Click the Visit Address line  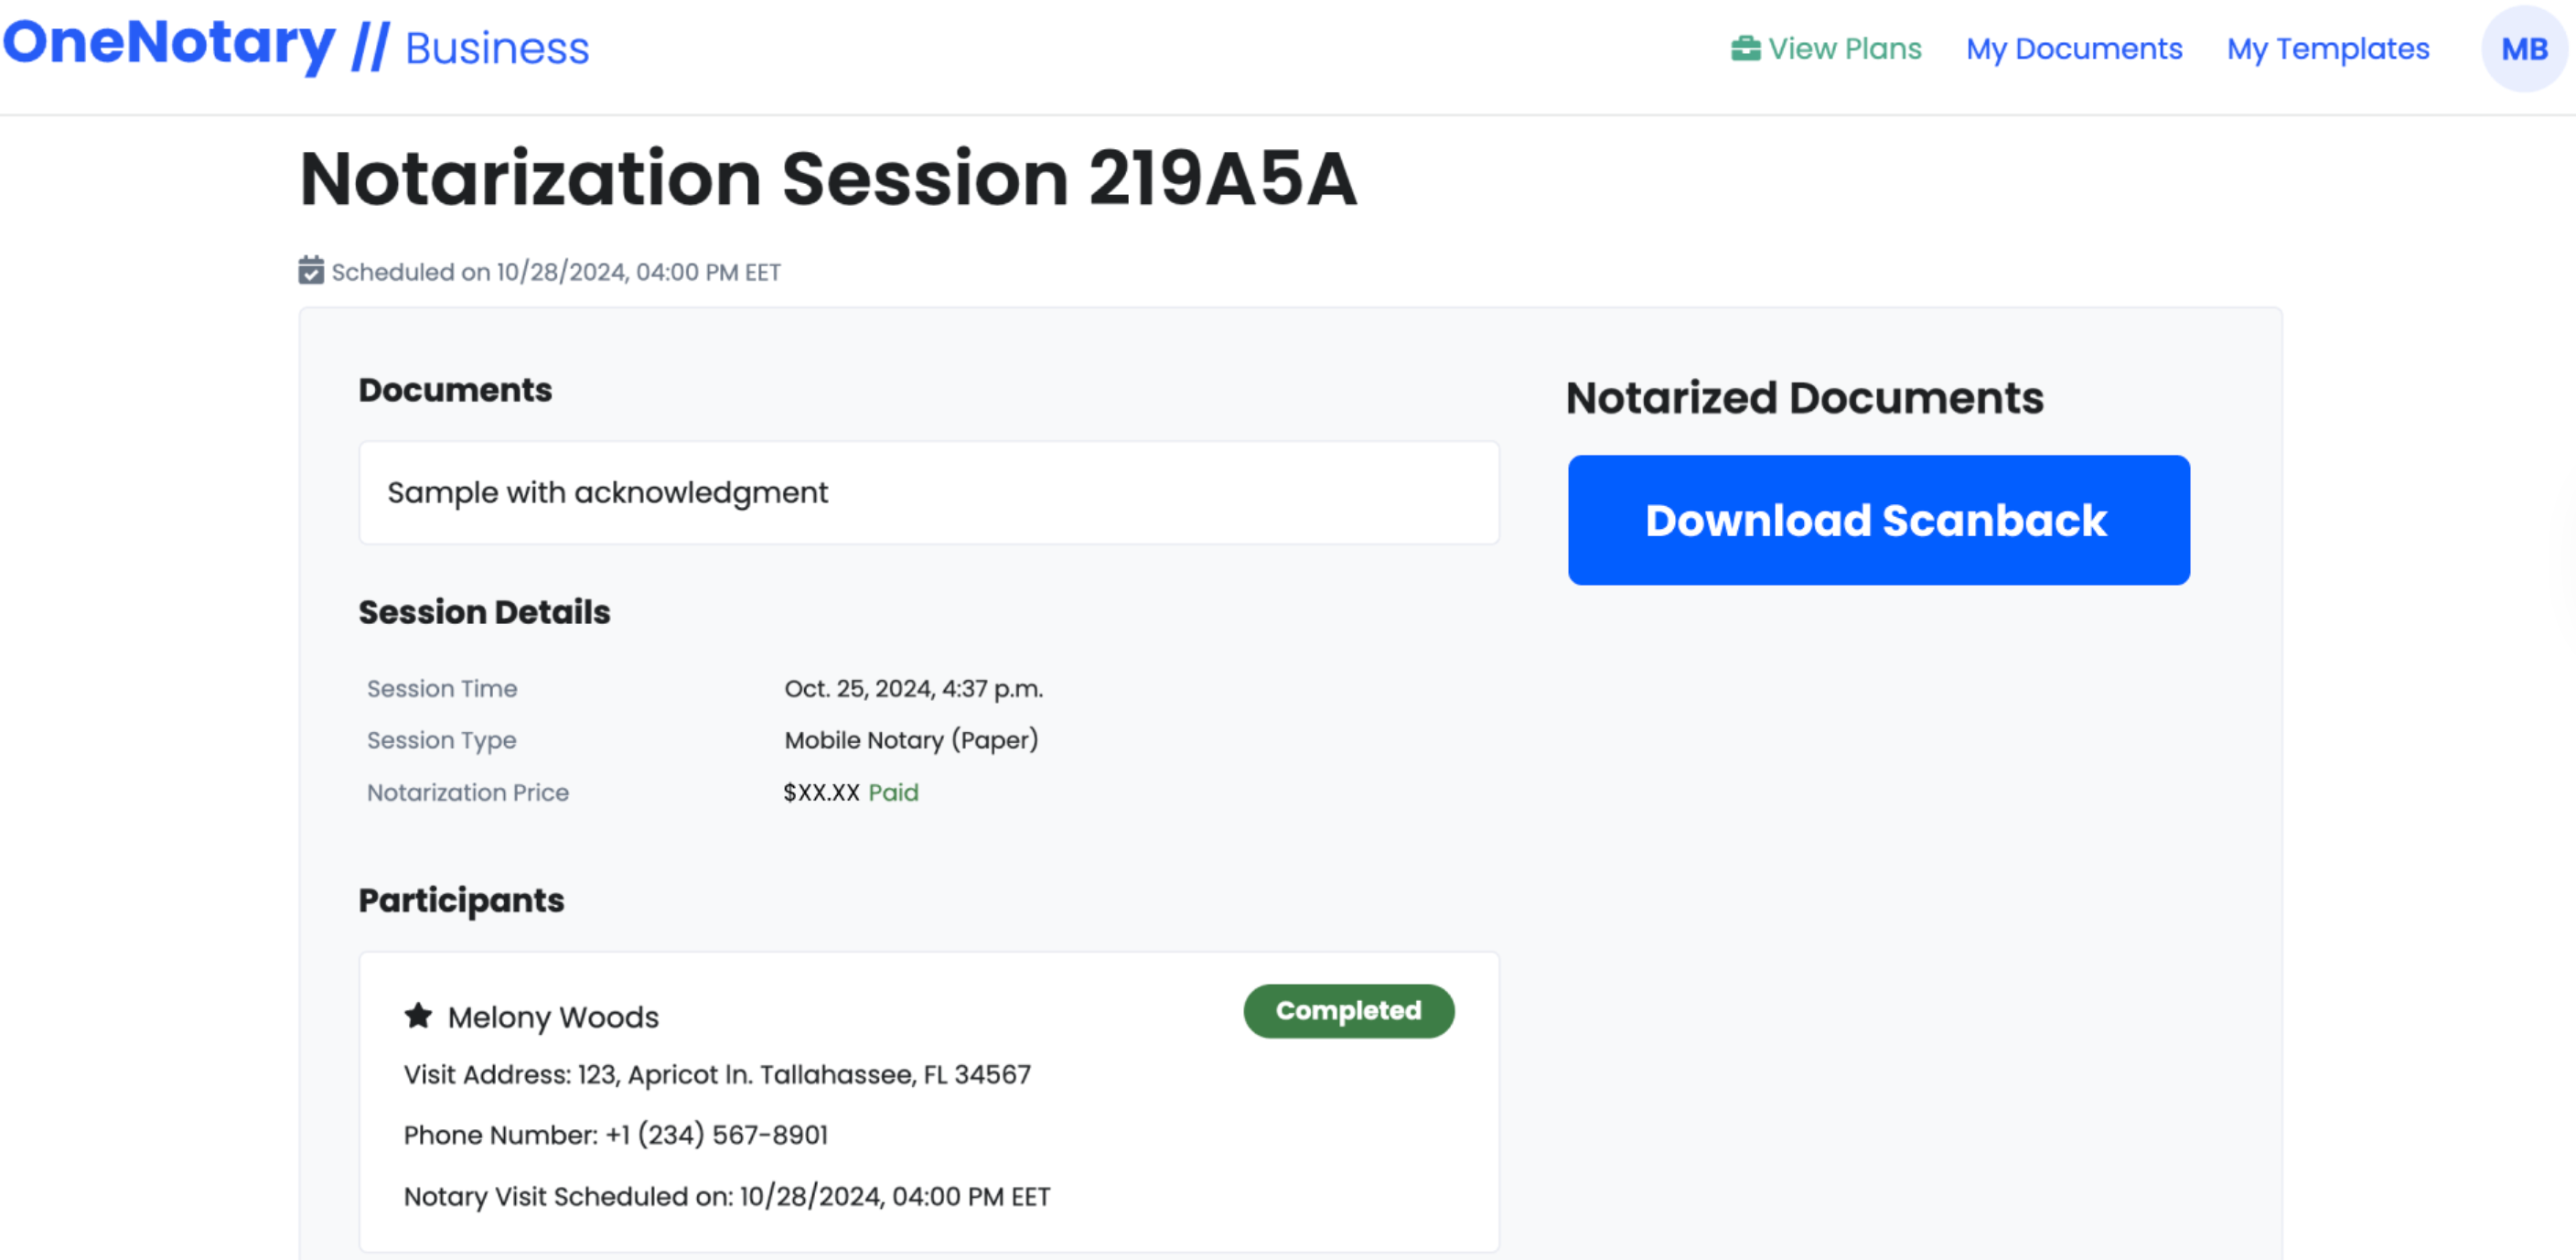pos(716,1074)
